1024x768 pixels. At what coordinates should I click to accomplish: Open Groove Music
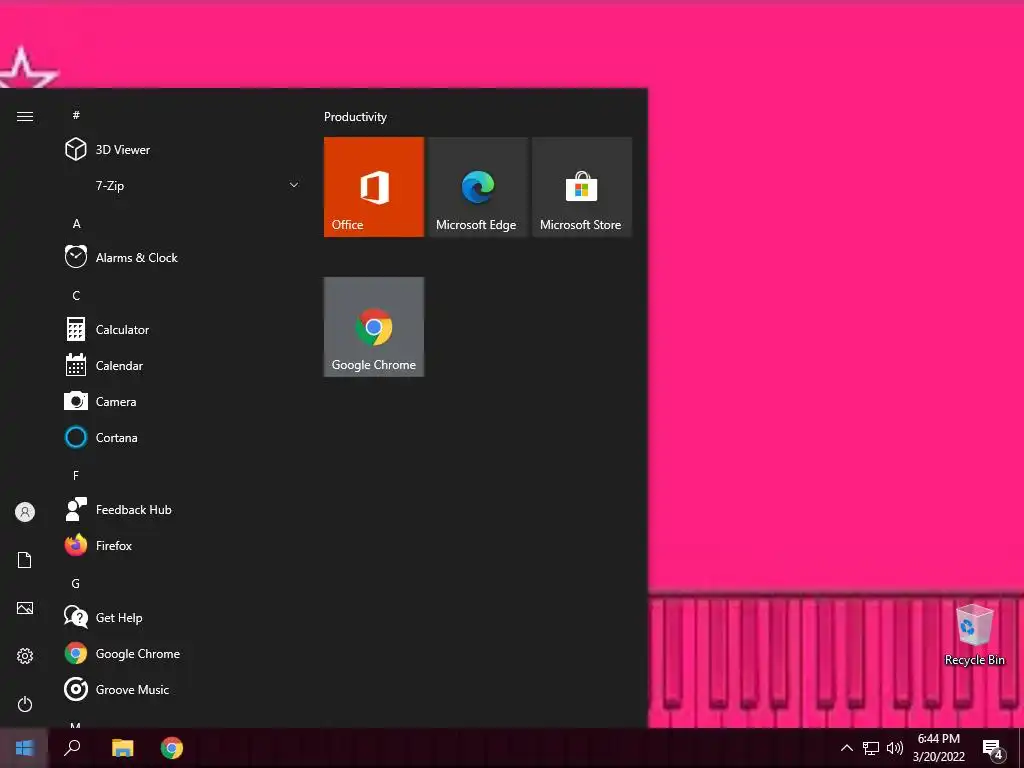pos(183,690)
